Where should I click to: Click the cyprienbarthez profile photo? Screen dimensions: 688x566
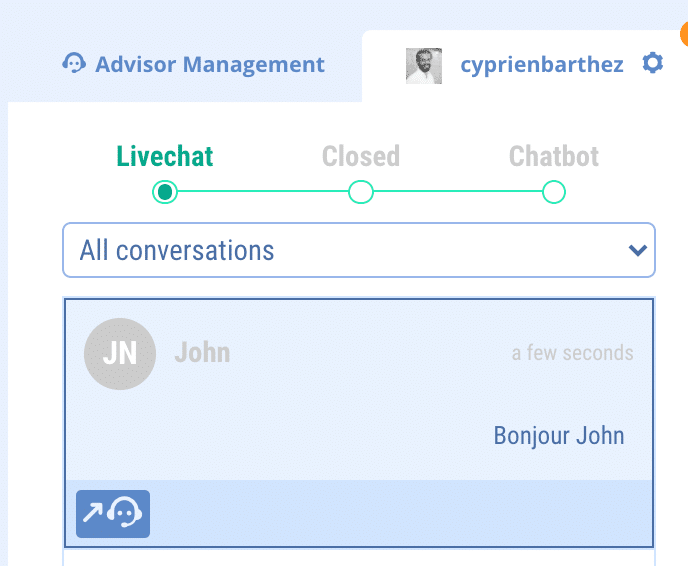click(x=424, y=65)
